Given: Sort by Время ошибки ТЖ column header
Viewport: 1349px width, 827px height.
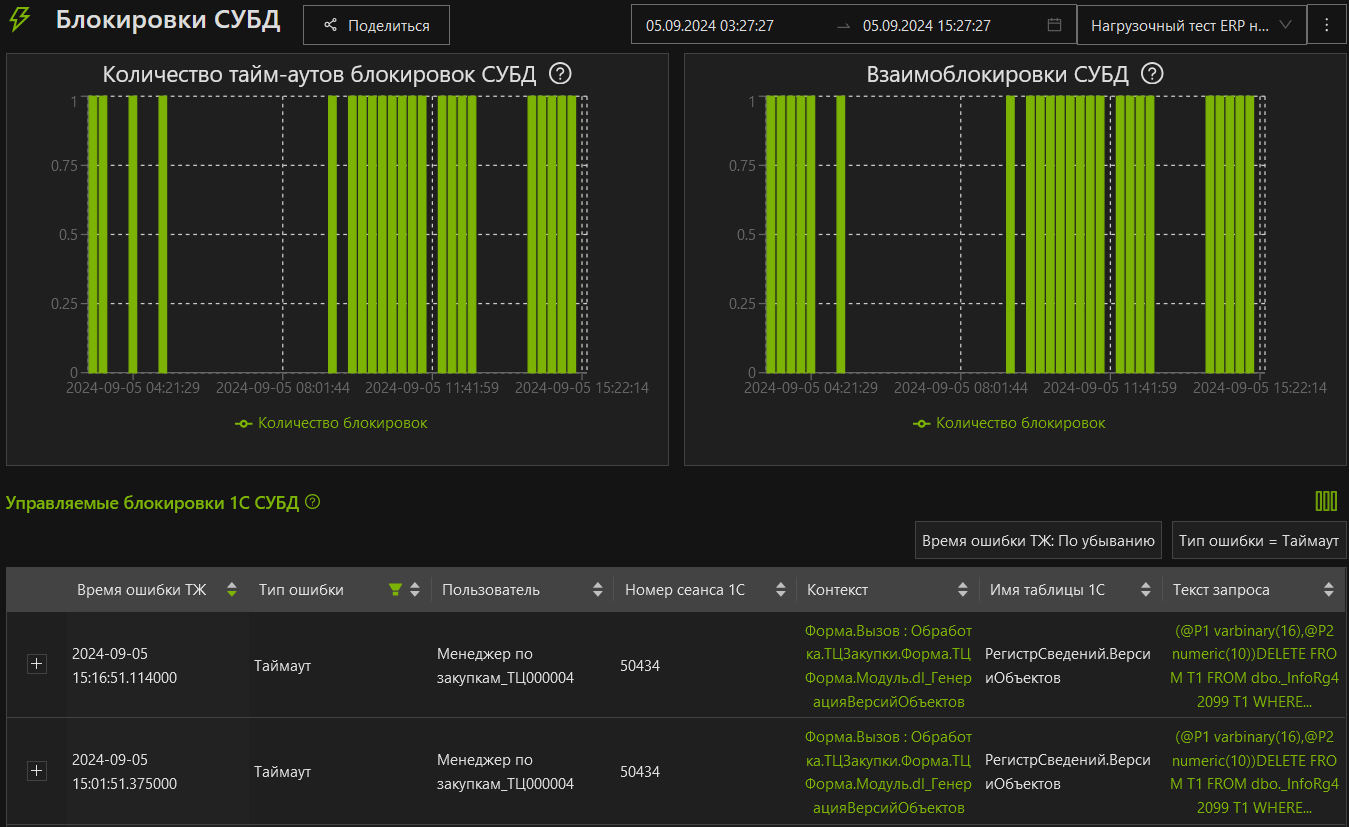Looking at the screenshot, I should (x=141, y=590).
